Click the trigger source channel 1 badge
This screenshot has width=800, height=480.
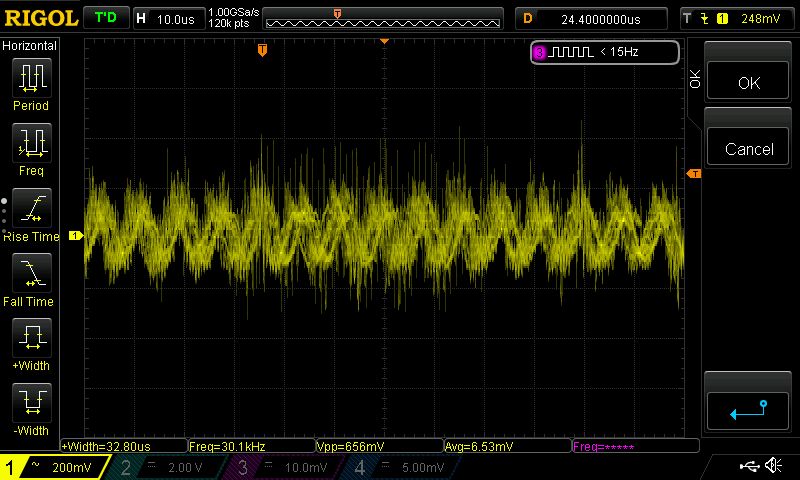click(722, 19)
